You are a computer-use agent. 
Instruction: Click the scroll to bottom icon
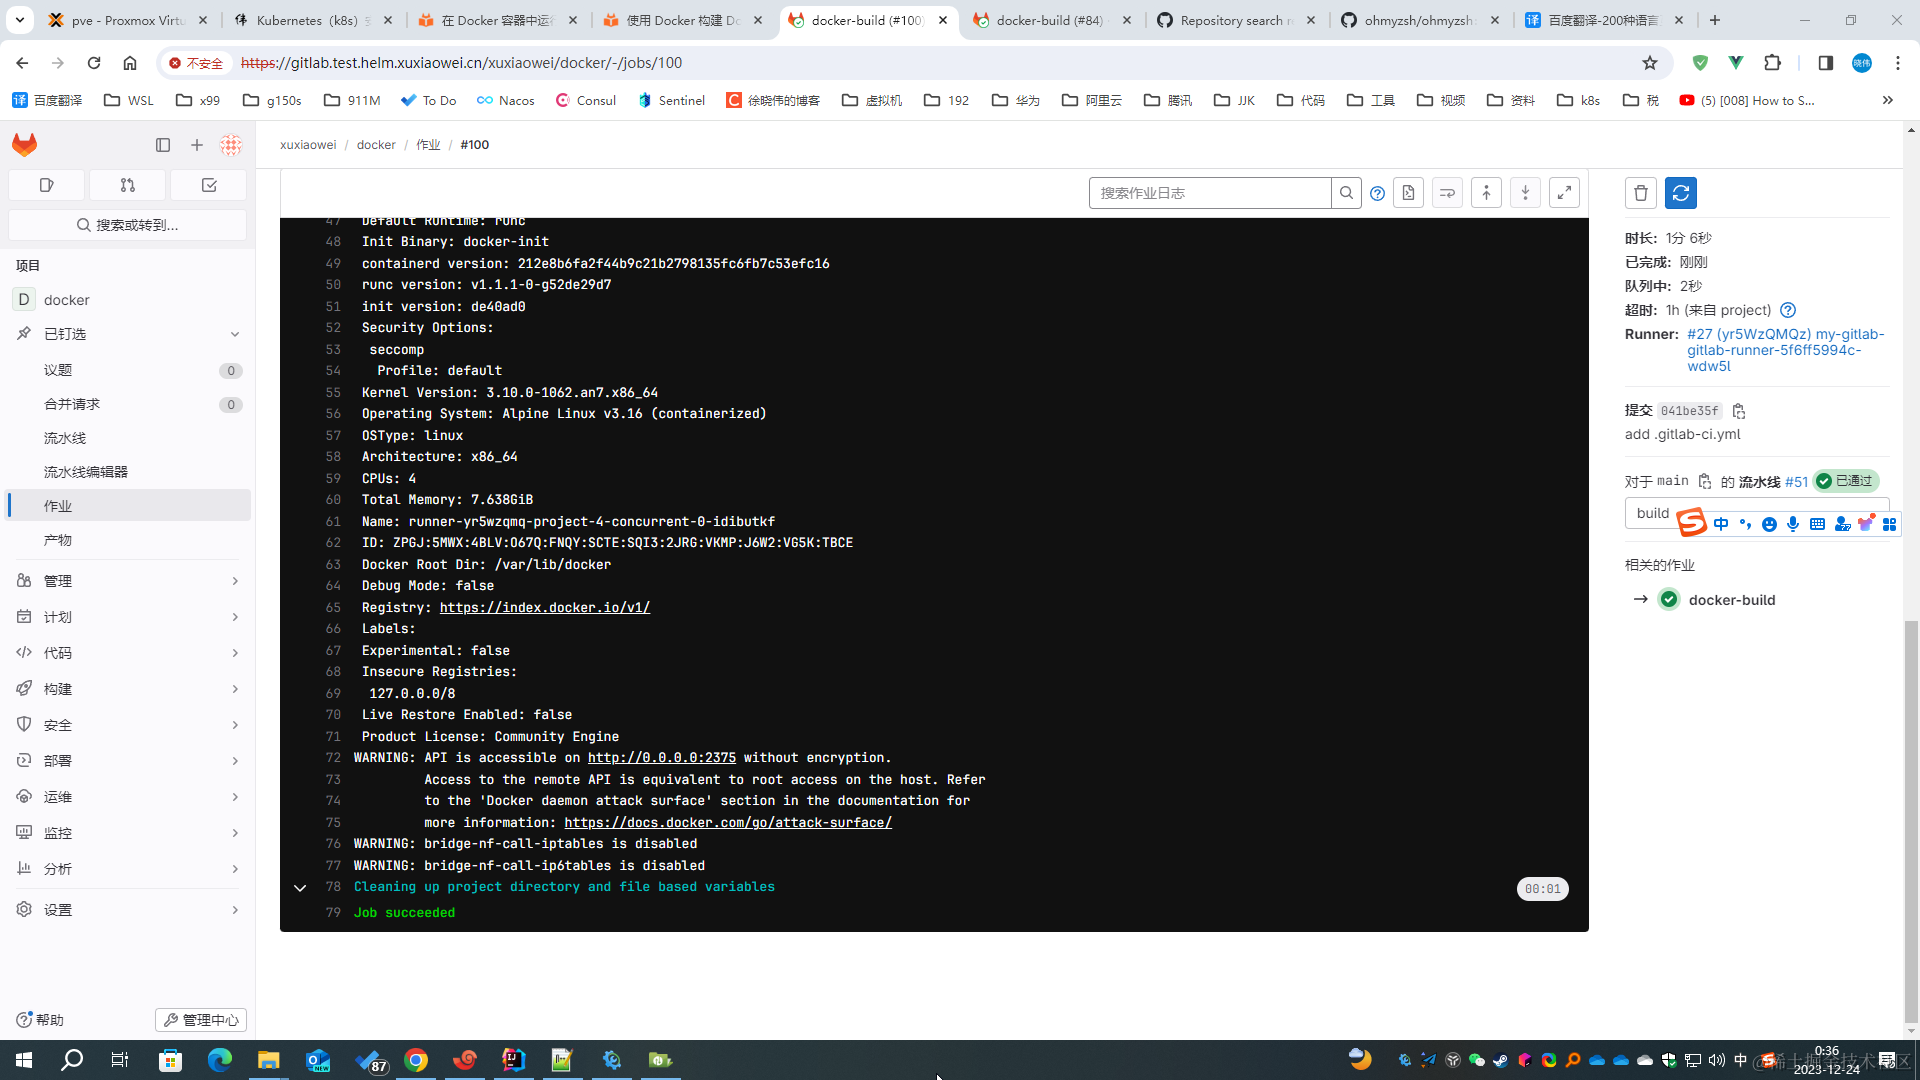1524,193
